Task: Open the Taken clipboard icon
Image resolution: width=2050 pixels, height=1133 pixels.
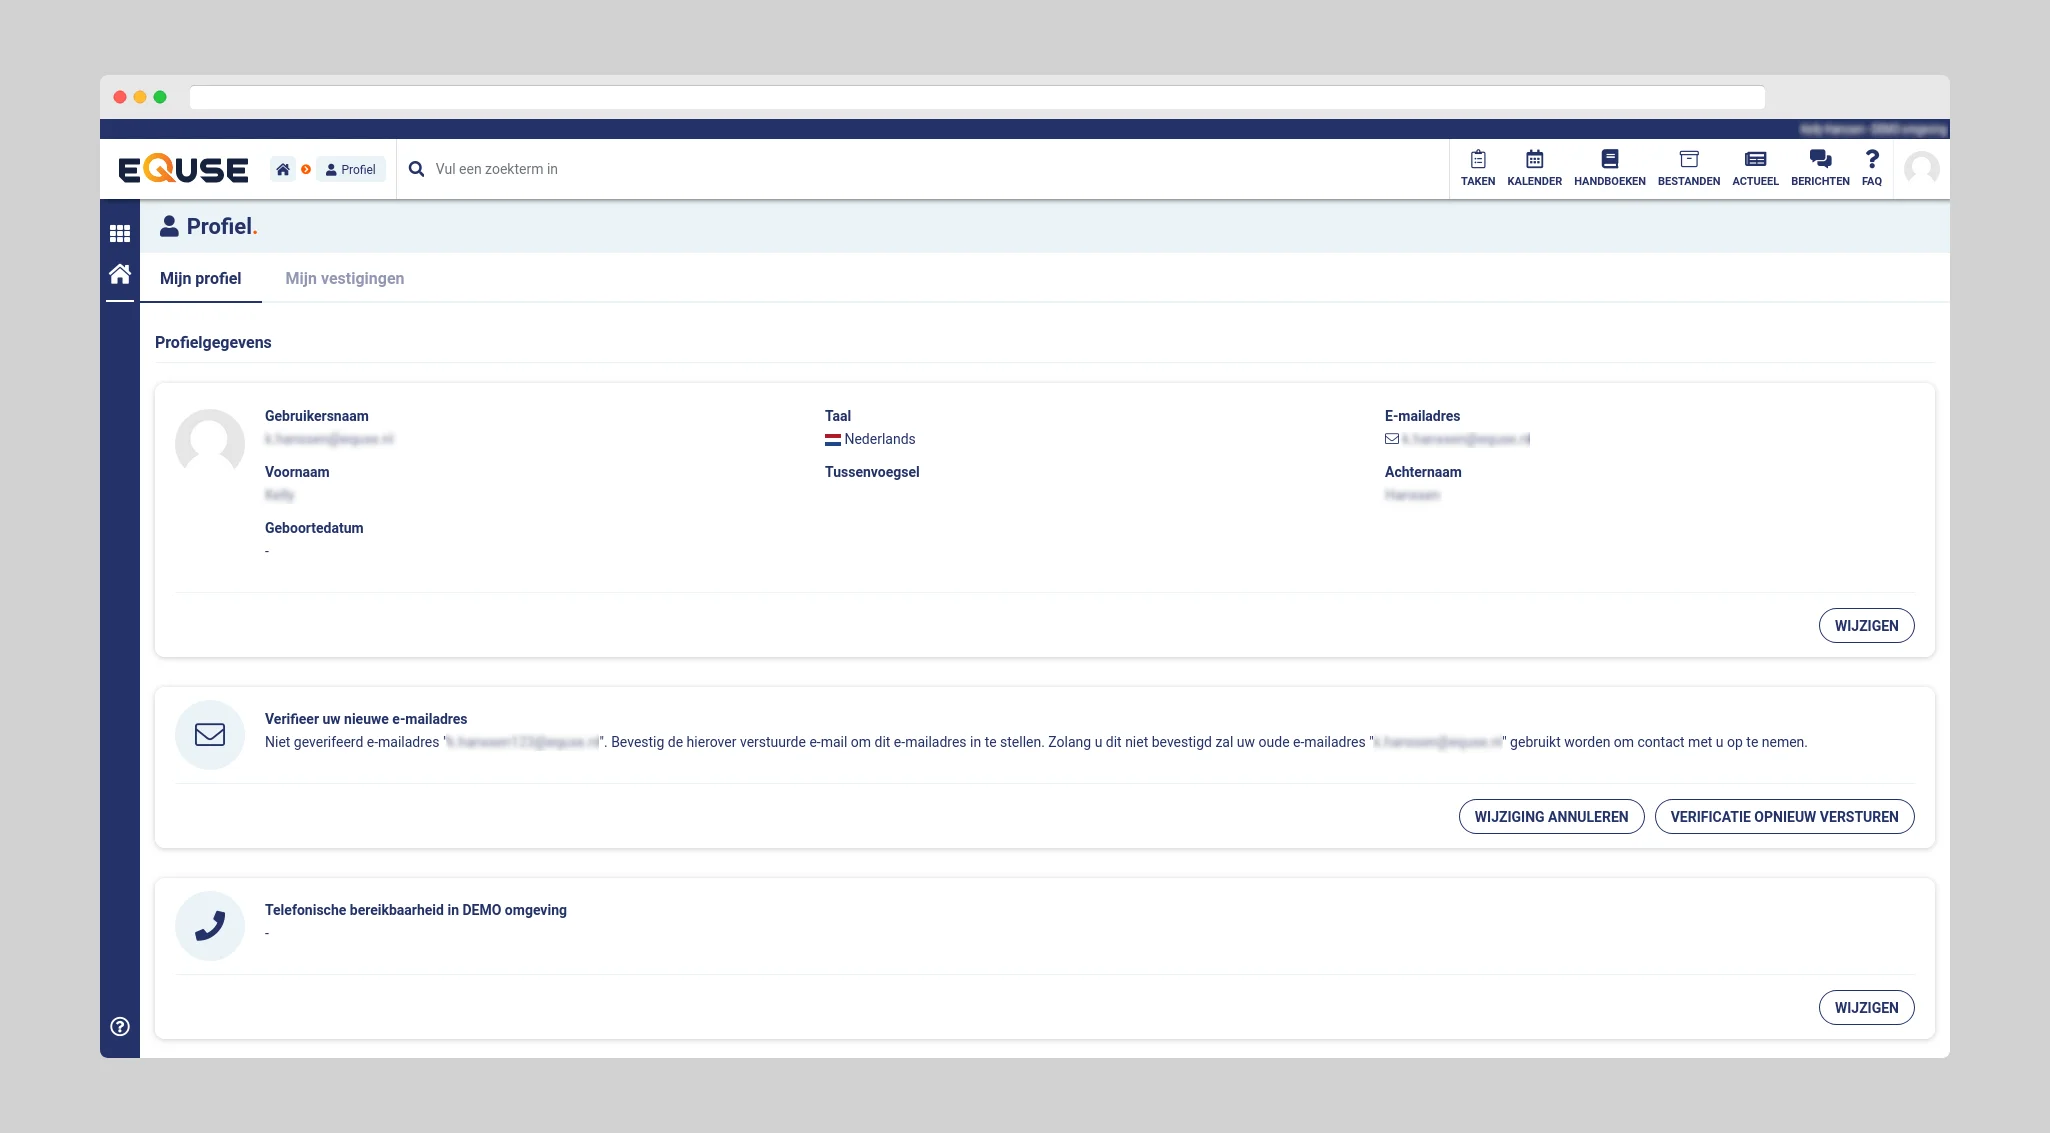Action: 1477,167
